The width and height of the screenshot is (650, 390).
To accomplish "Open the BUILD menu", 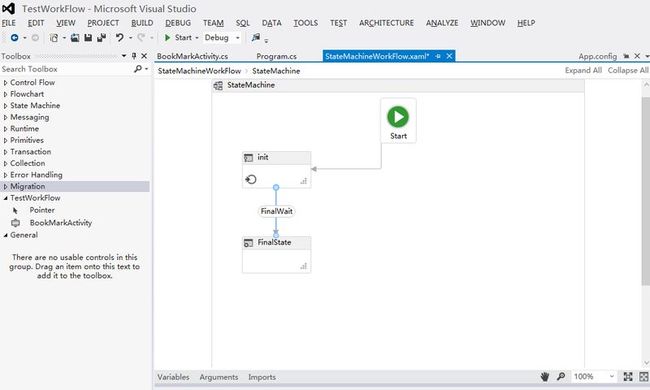I will (x=142, y=23).
